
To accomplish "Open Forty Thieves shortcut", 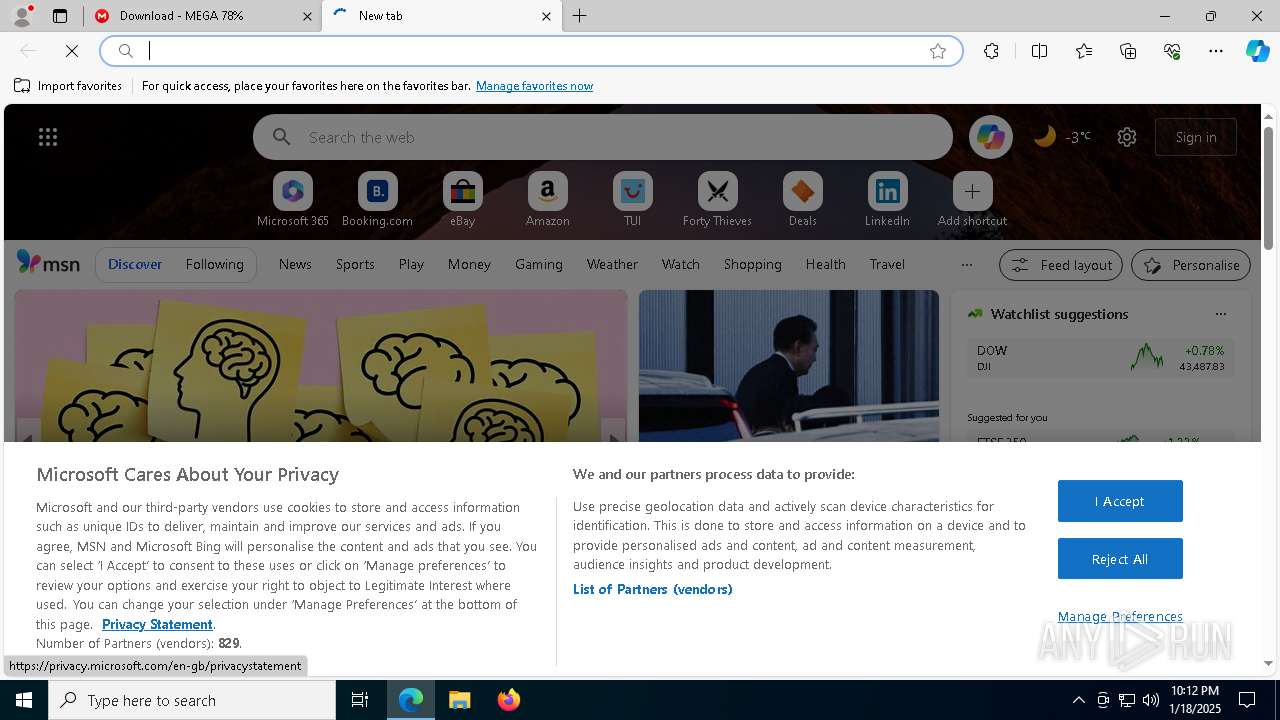I will click(718, 199).
